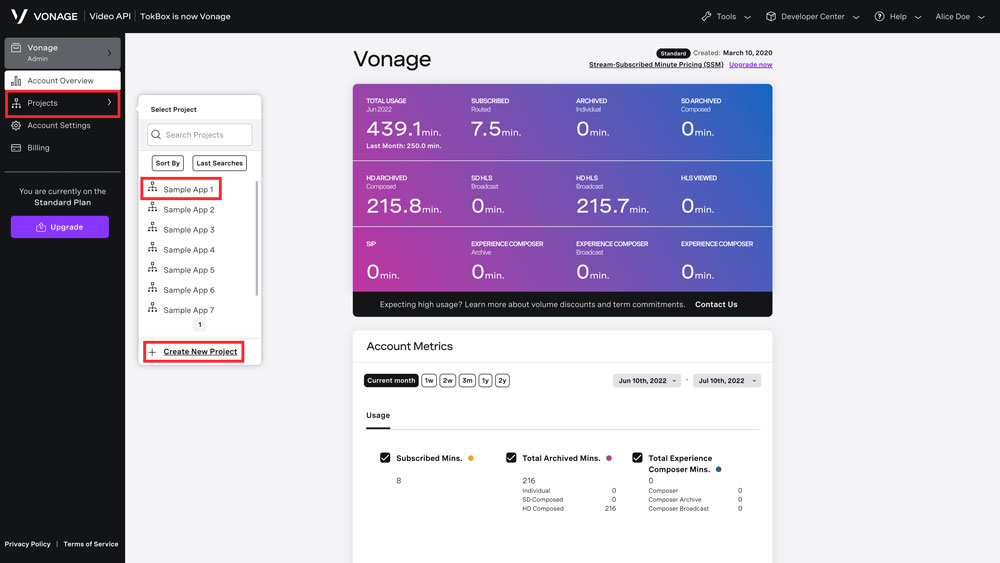1000x563 pixels.
Task: Uncheck Total Experience Composer Mins. checkbox
Action: point(637,458)
